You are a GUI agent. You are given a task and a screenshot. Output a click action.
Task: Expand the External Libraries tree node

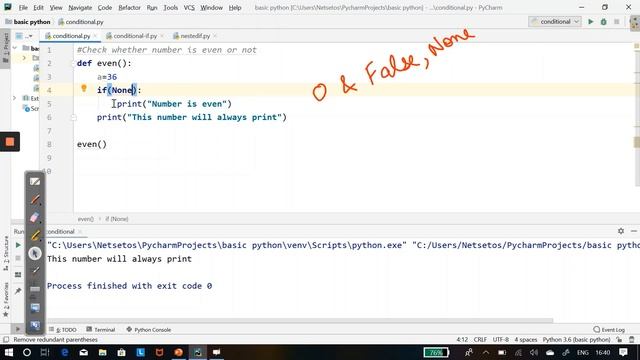pos(15,98)
